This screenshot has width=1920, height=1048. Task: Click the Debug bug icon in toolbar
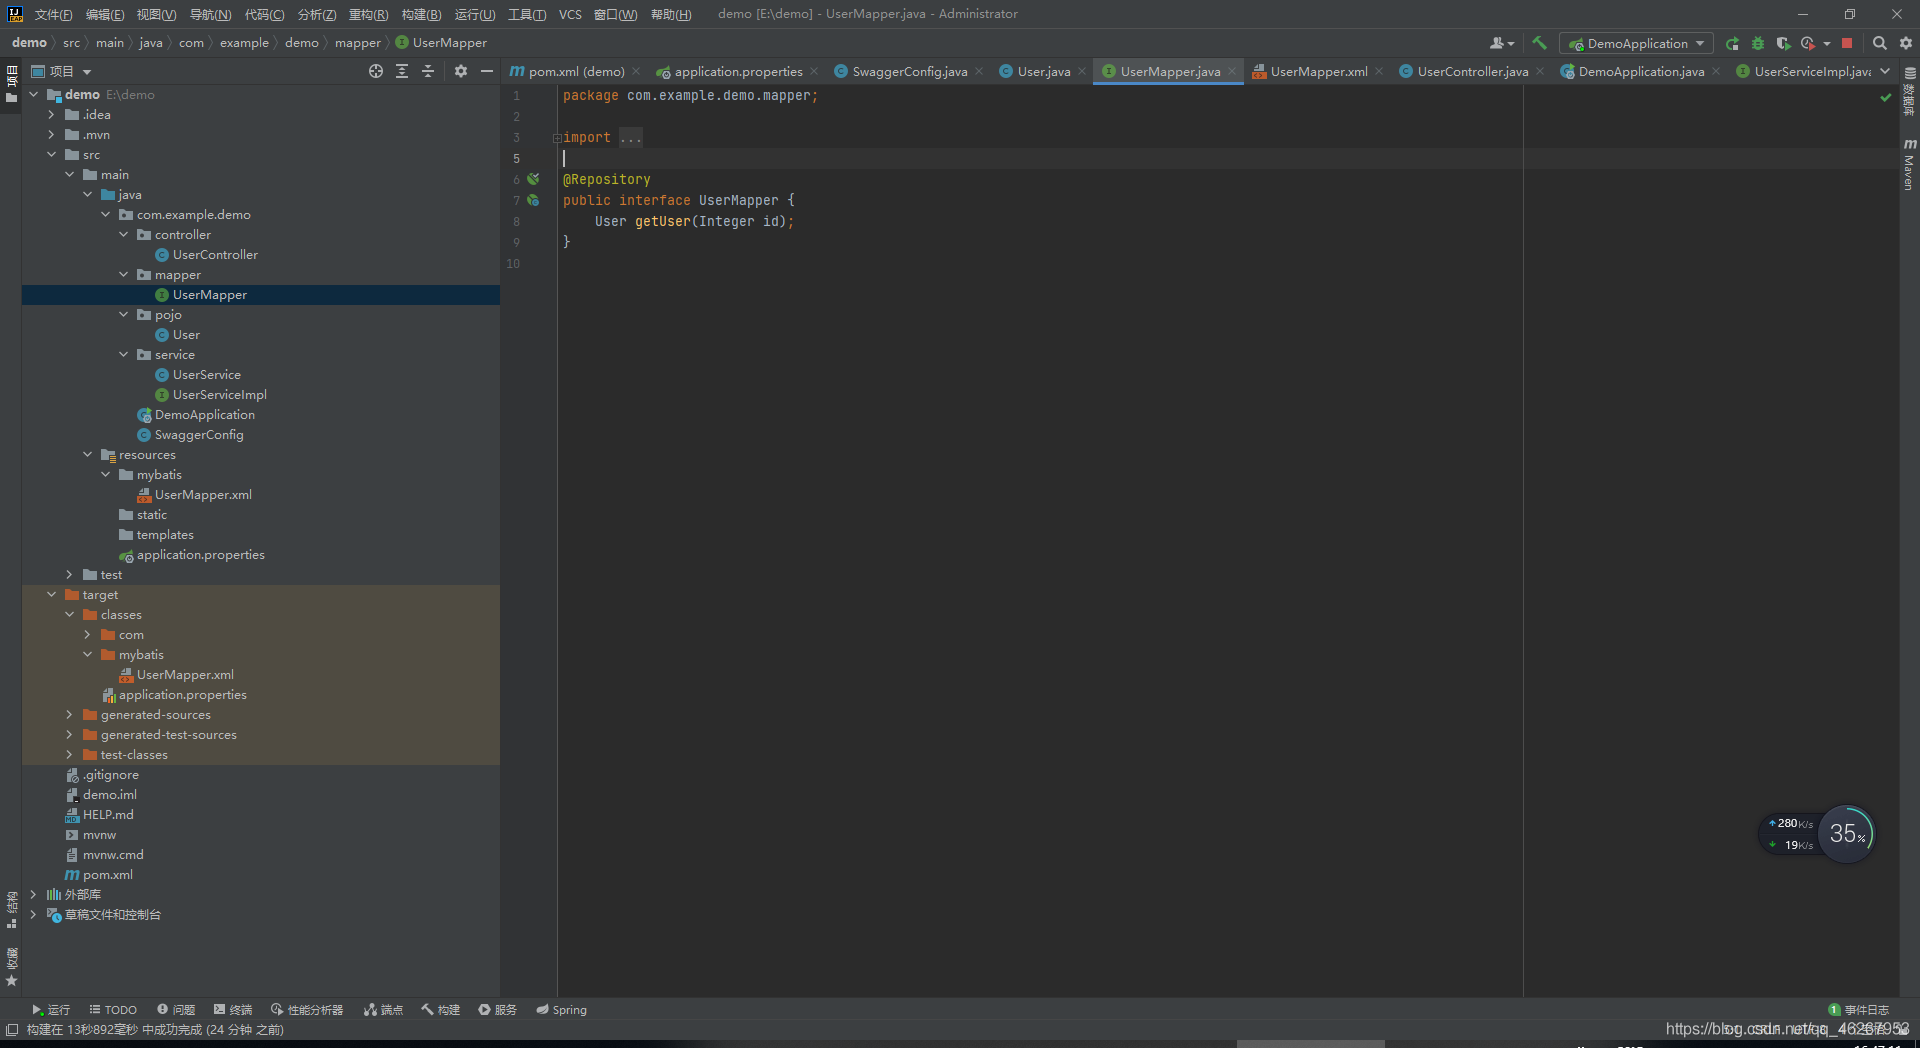1758,43
